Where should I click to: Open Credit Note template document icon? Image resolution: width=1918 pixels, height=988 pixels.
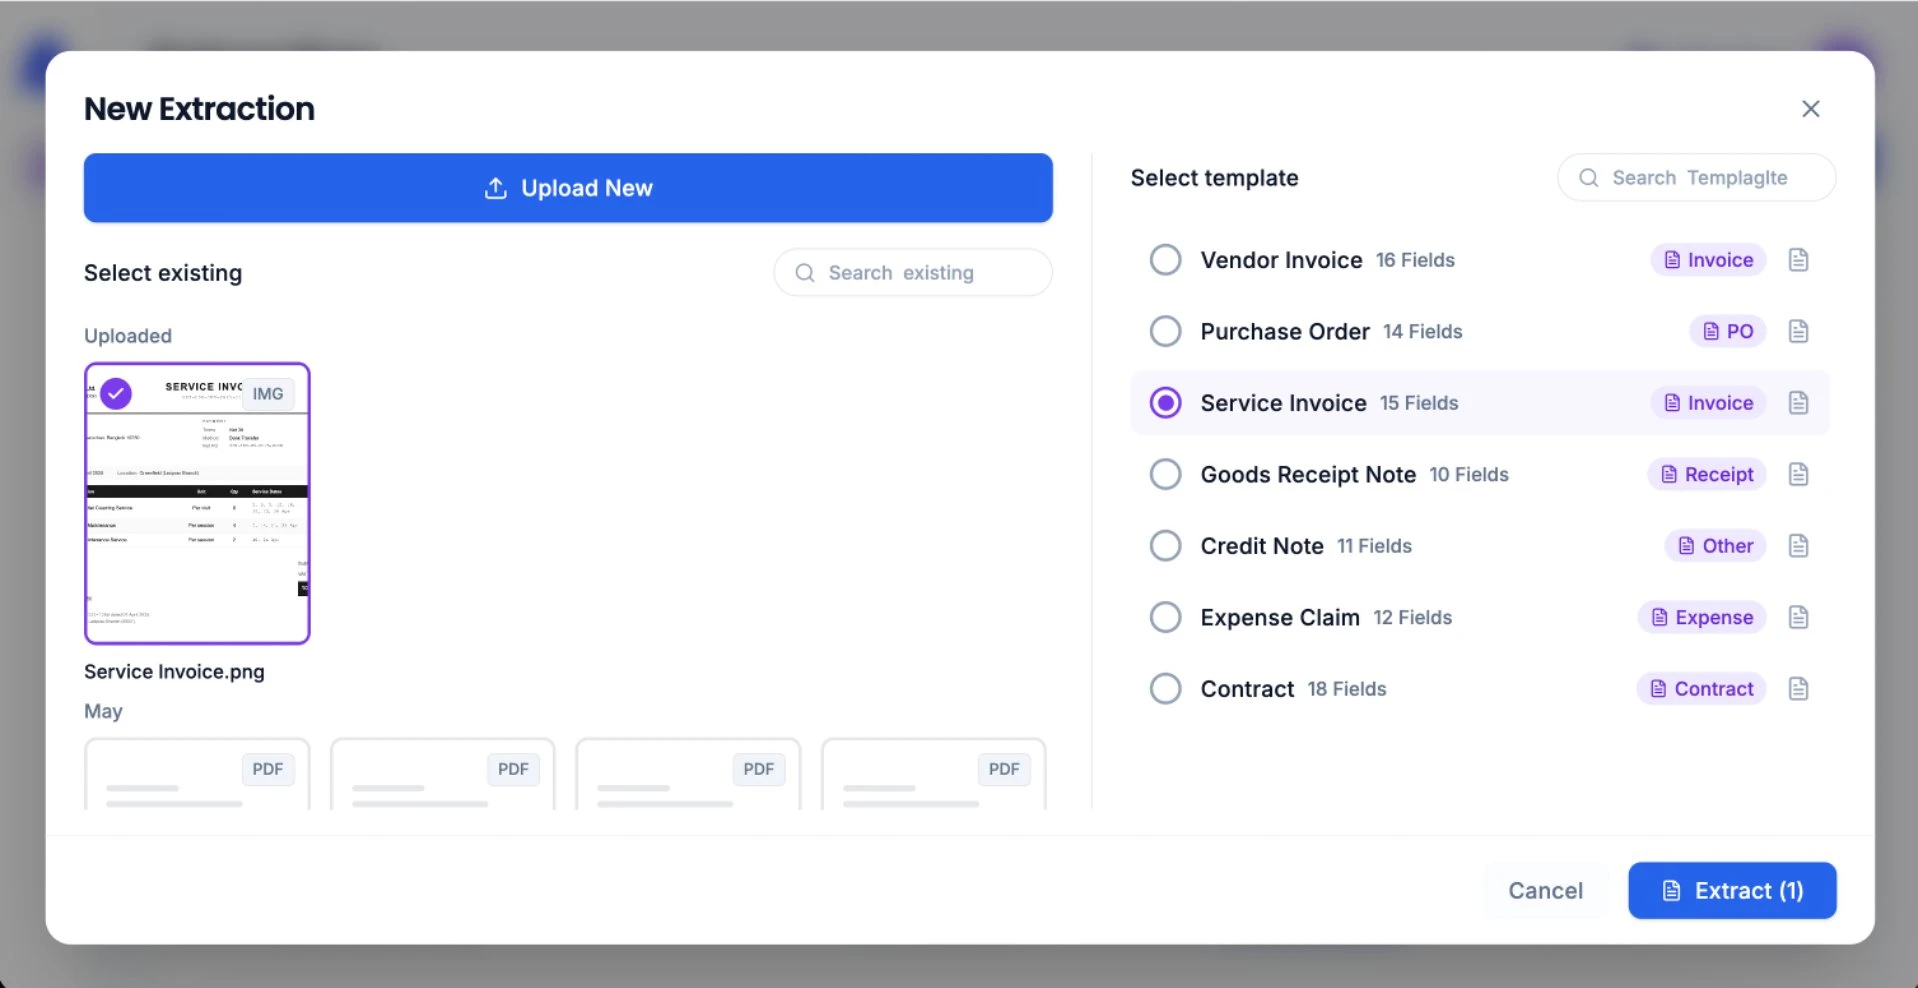tap(1798, 546)
